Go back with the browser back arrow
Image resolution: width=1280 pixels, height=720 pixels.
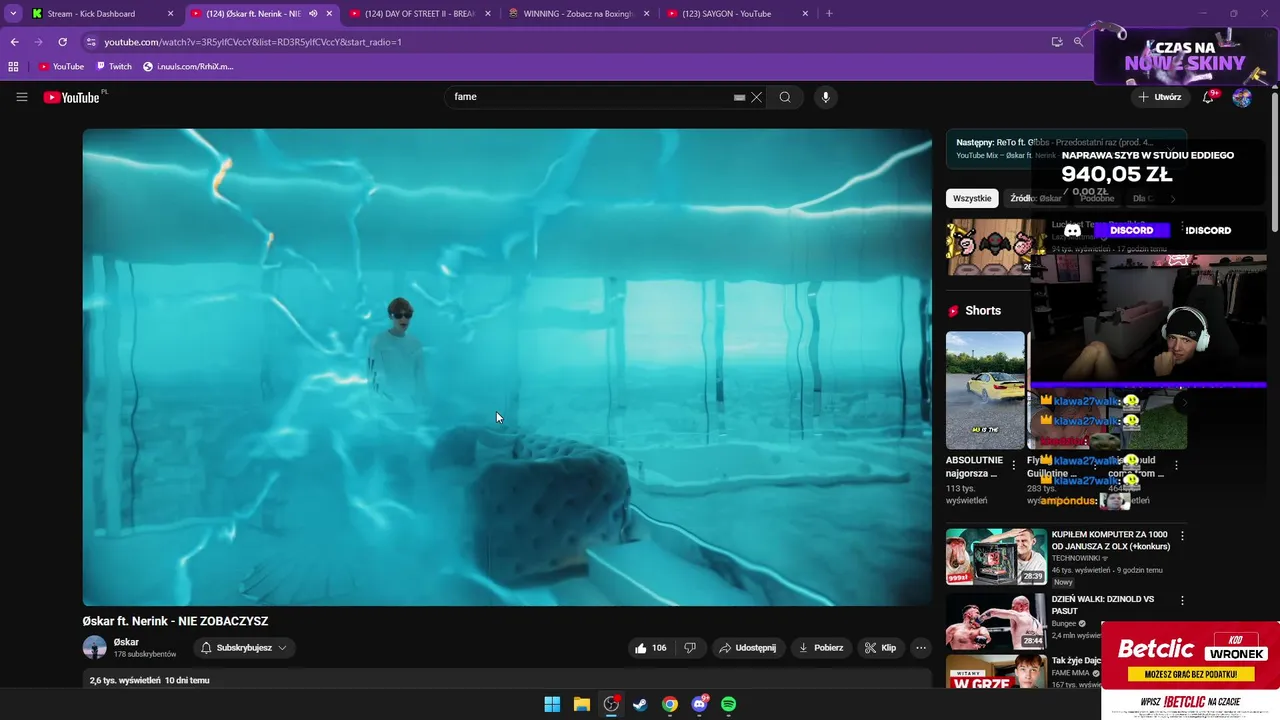14,42
